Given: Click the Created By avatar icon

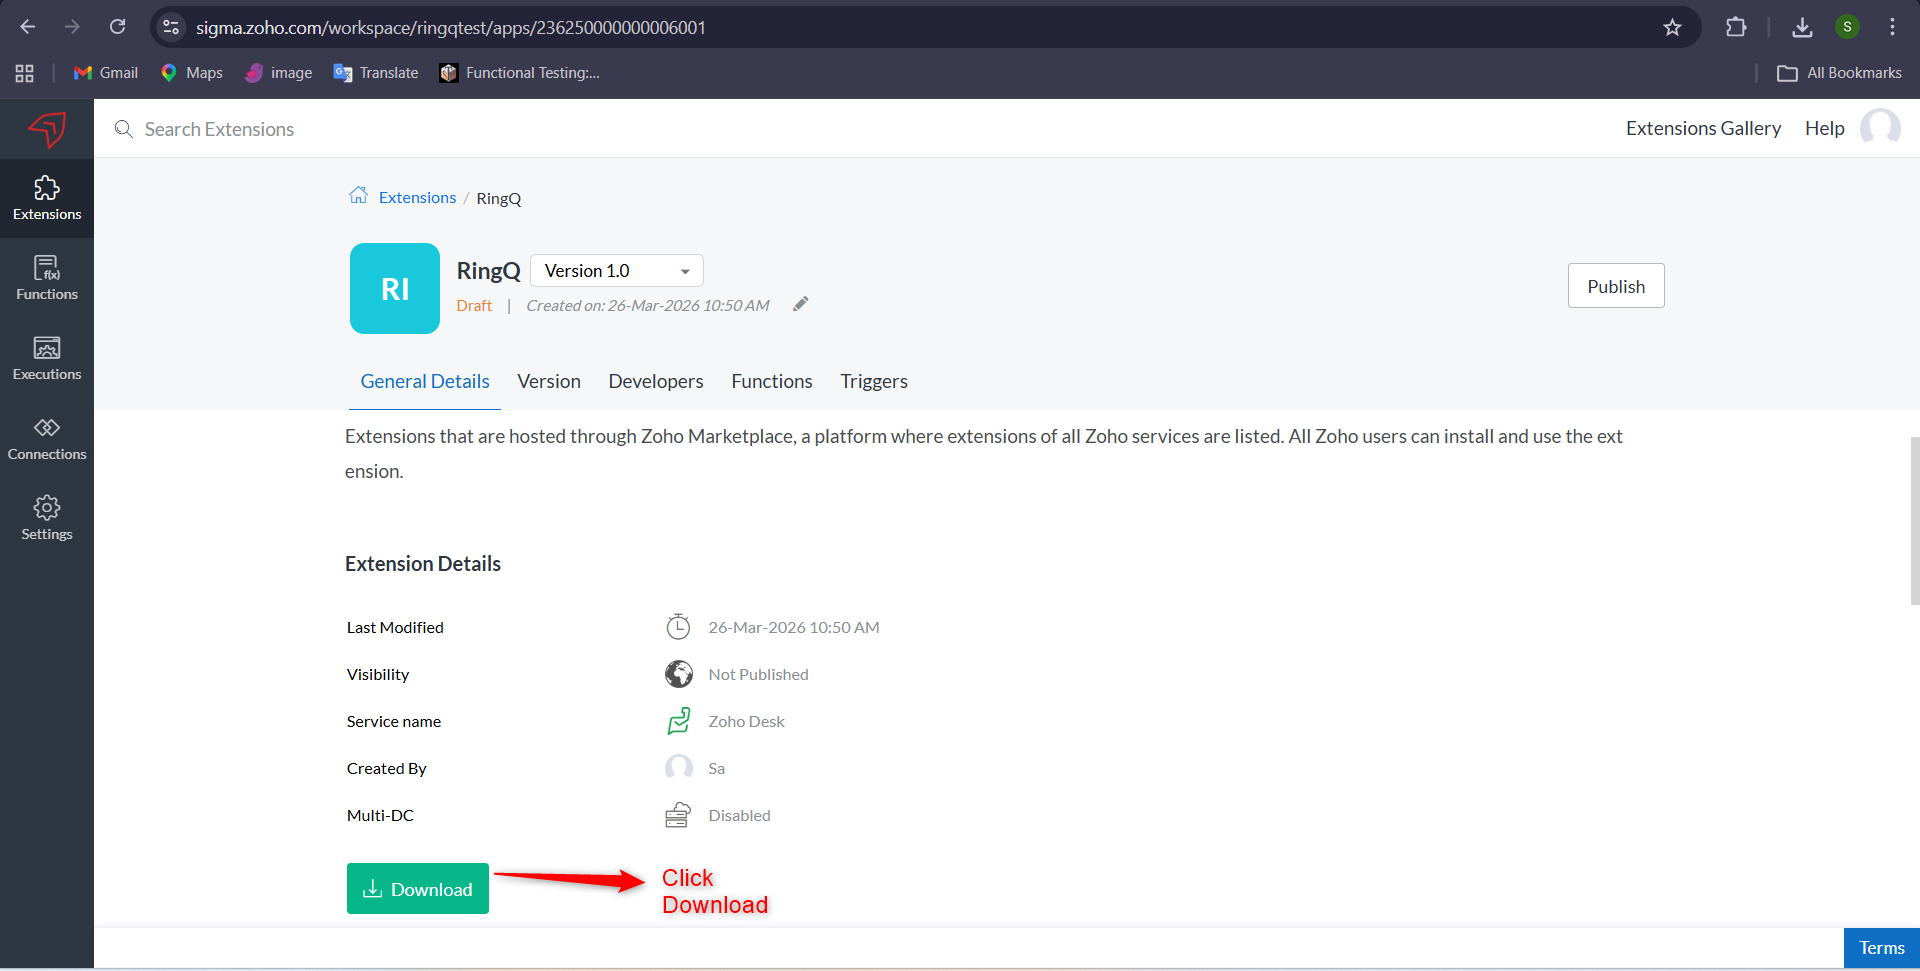Looking at the screenshot, I should coord(678,768).
